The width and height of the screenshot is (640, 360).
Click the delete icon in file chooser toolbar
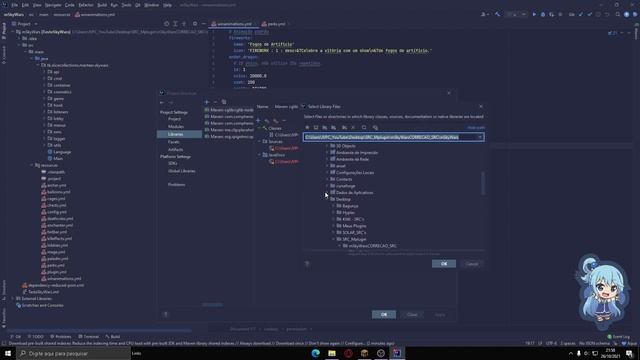(x=353, y=127)
